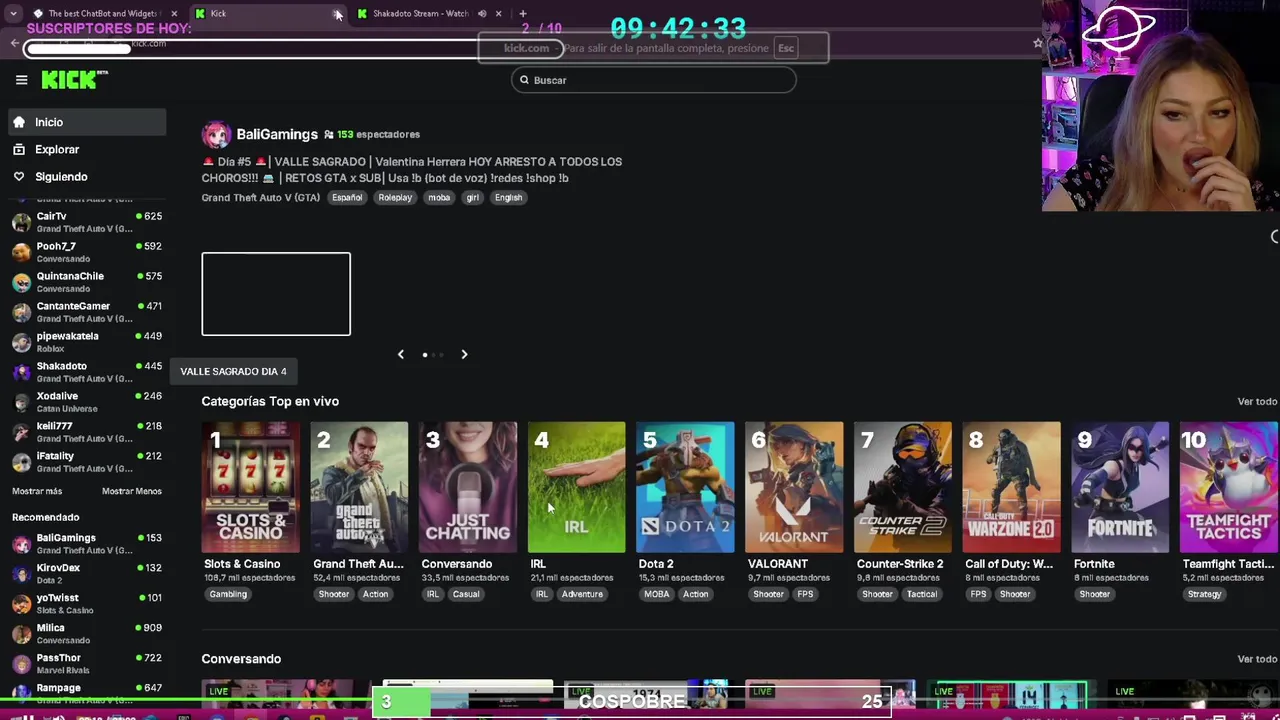Open IRL category card
Image resolution: width=1280 pixels, height=720 pixels.
pos(576,487)
